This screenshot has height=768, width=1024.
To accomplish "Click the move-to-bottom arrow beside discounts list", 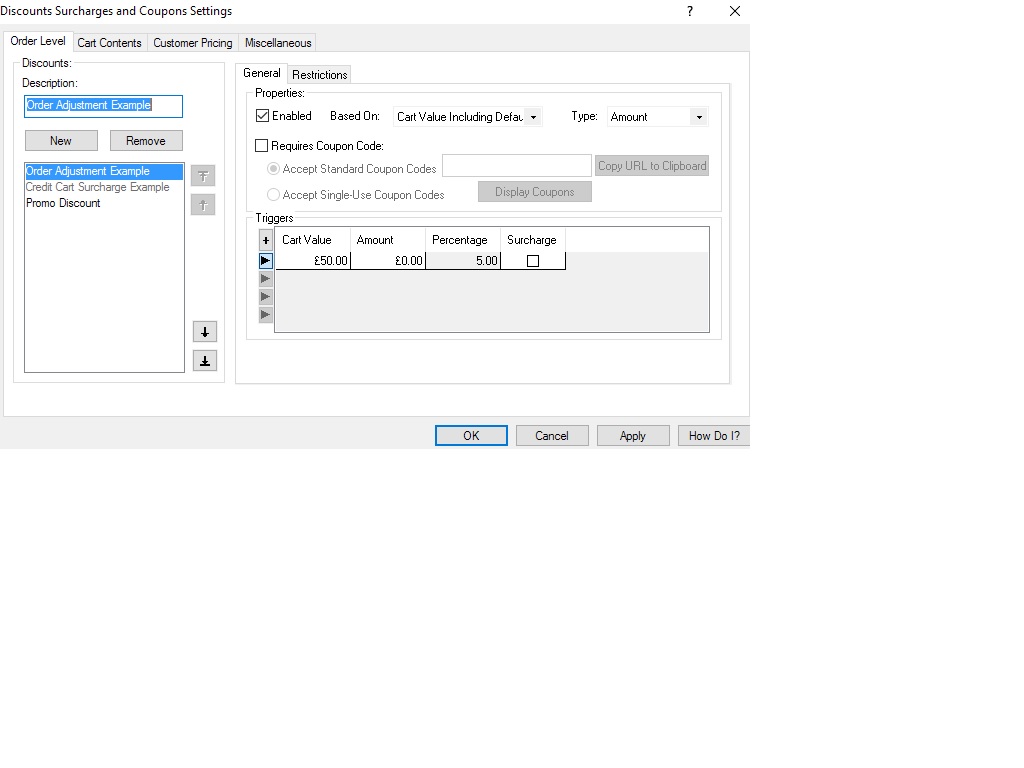I will (x=204, y=361).
